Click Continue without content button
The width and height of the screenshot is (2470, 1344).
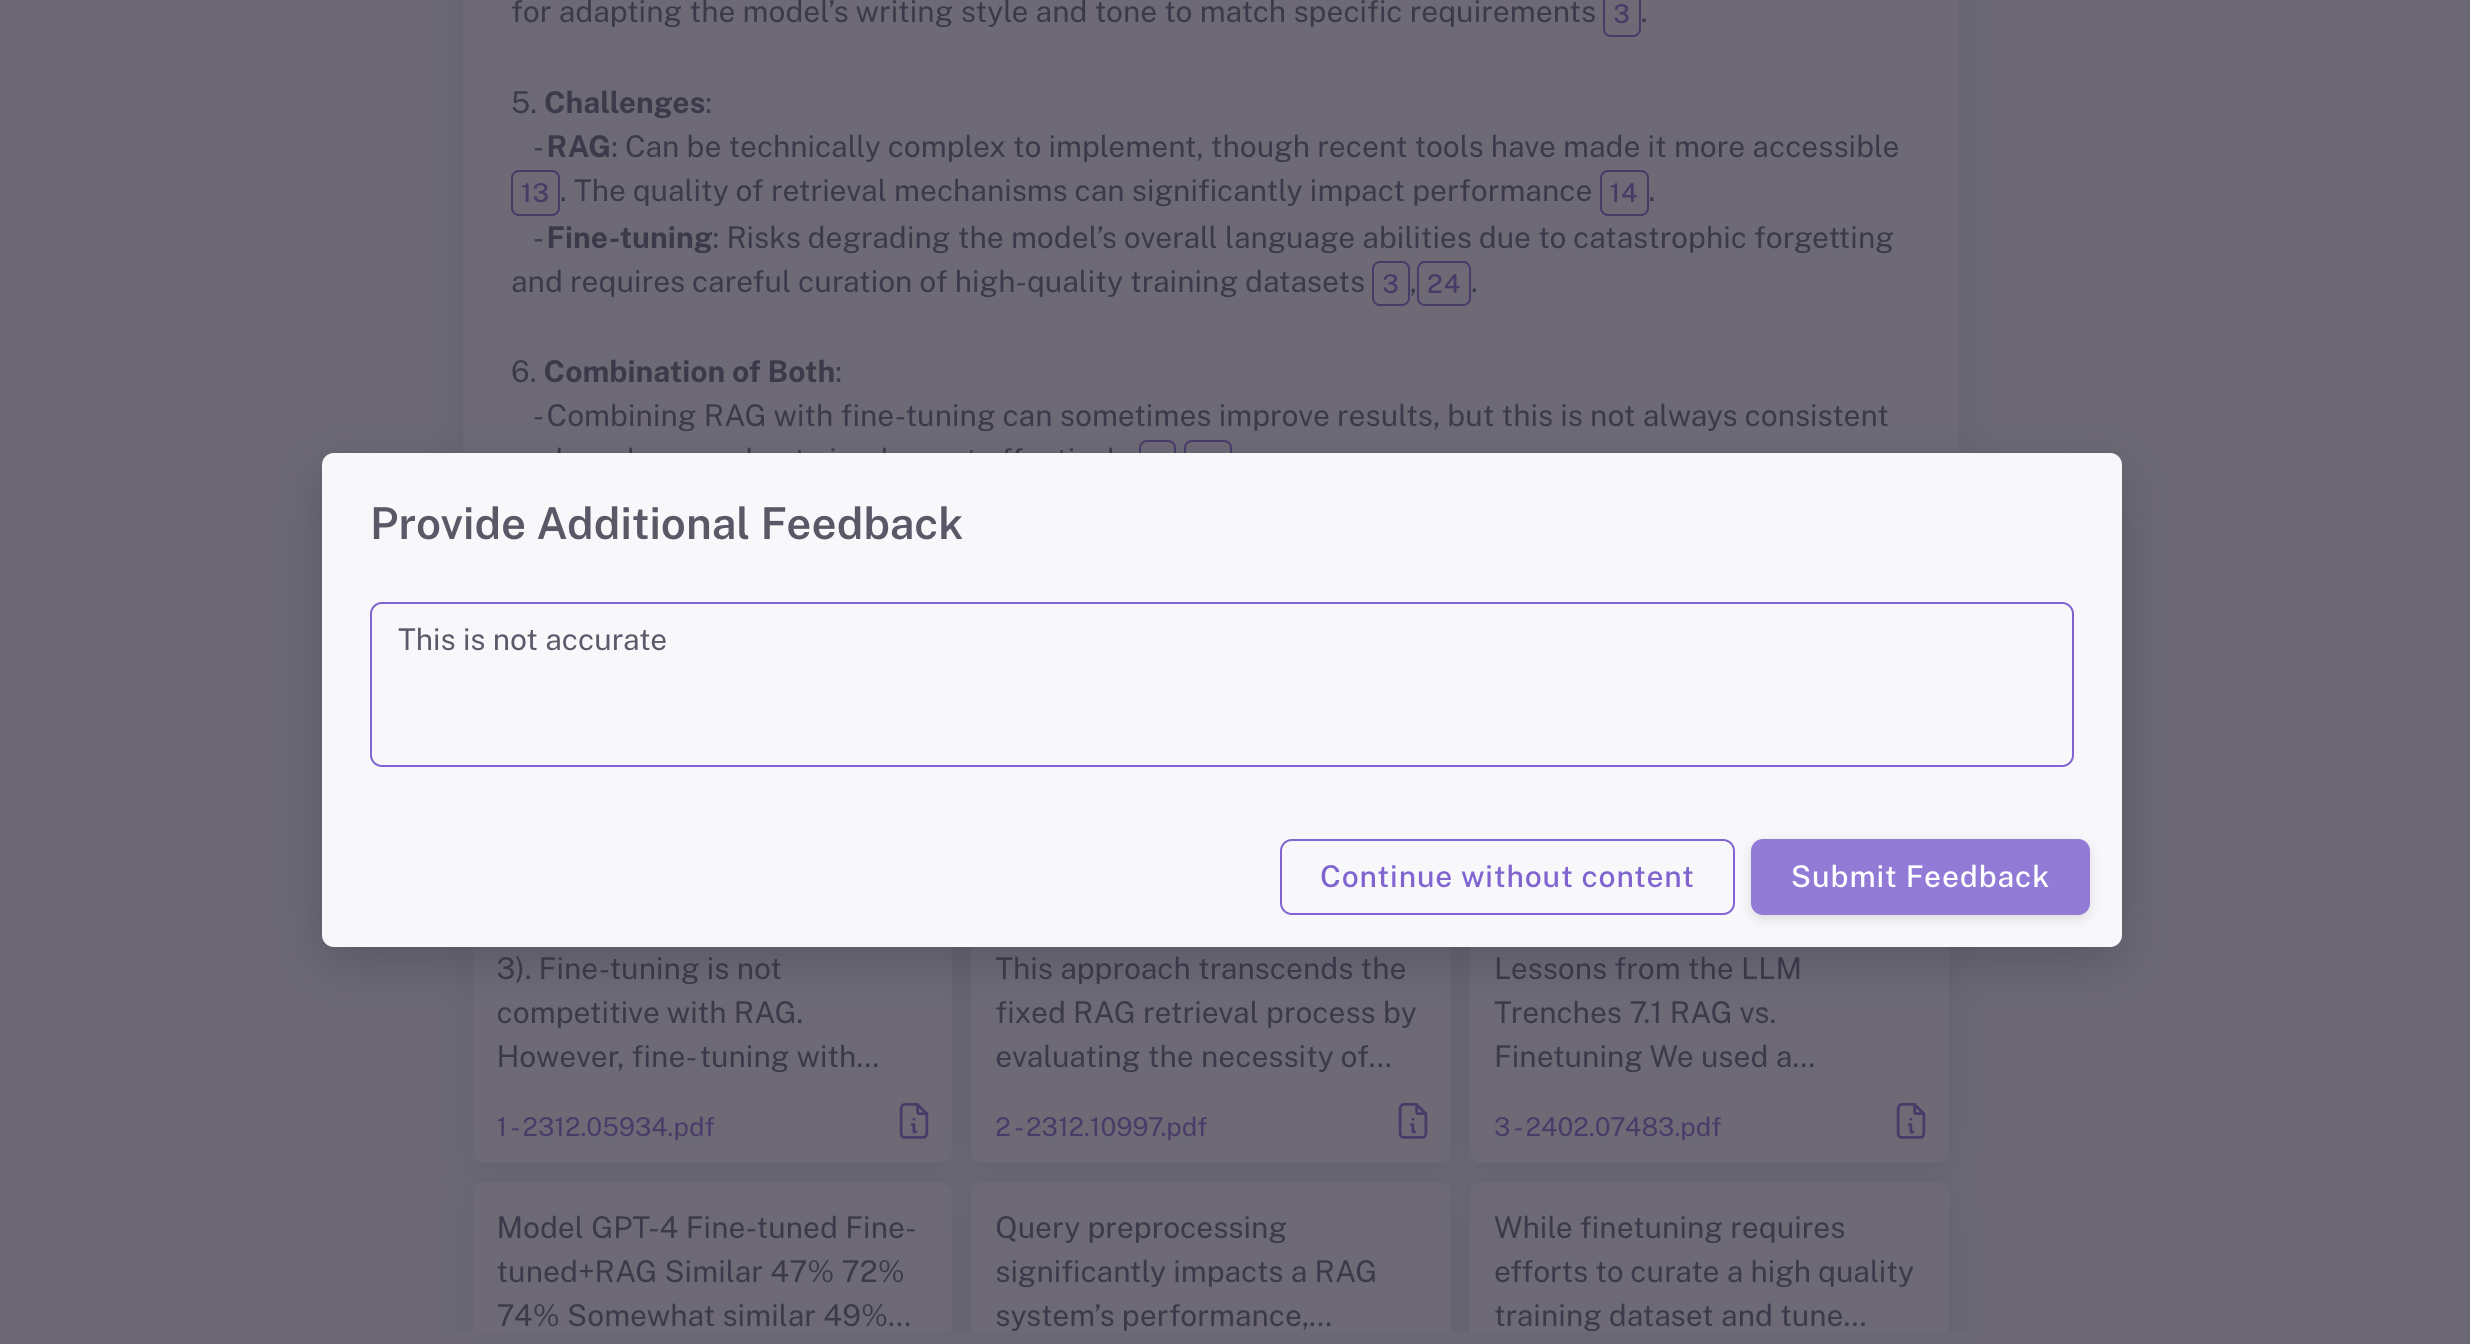[1506, 876]
